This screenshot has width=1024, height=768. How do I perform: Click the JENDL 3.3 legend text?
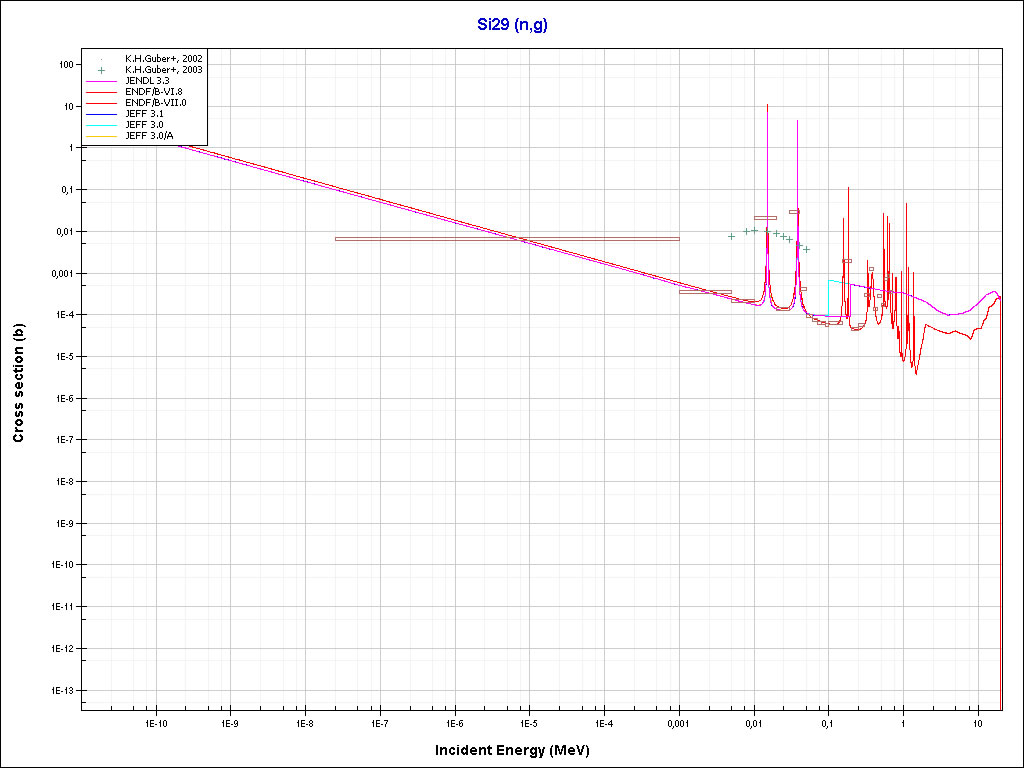tap(147, 81)
